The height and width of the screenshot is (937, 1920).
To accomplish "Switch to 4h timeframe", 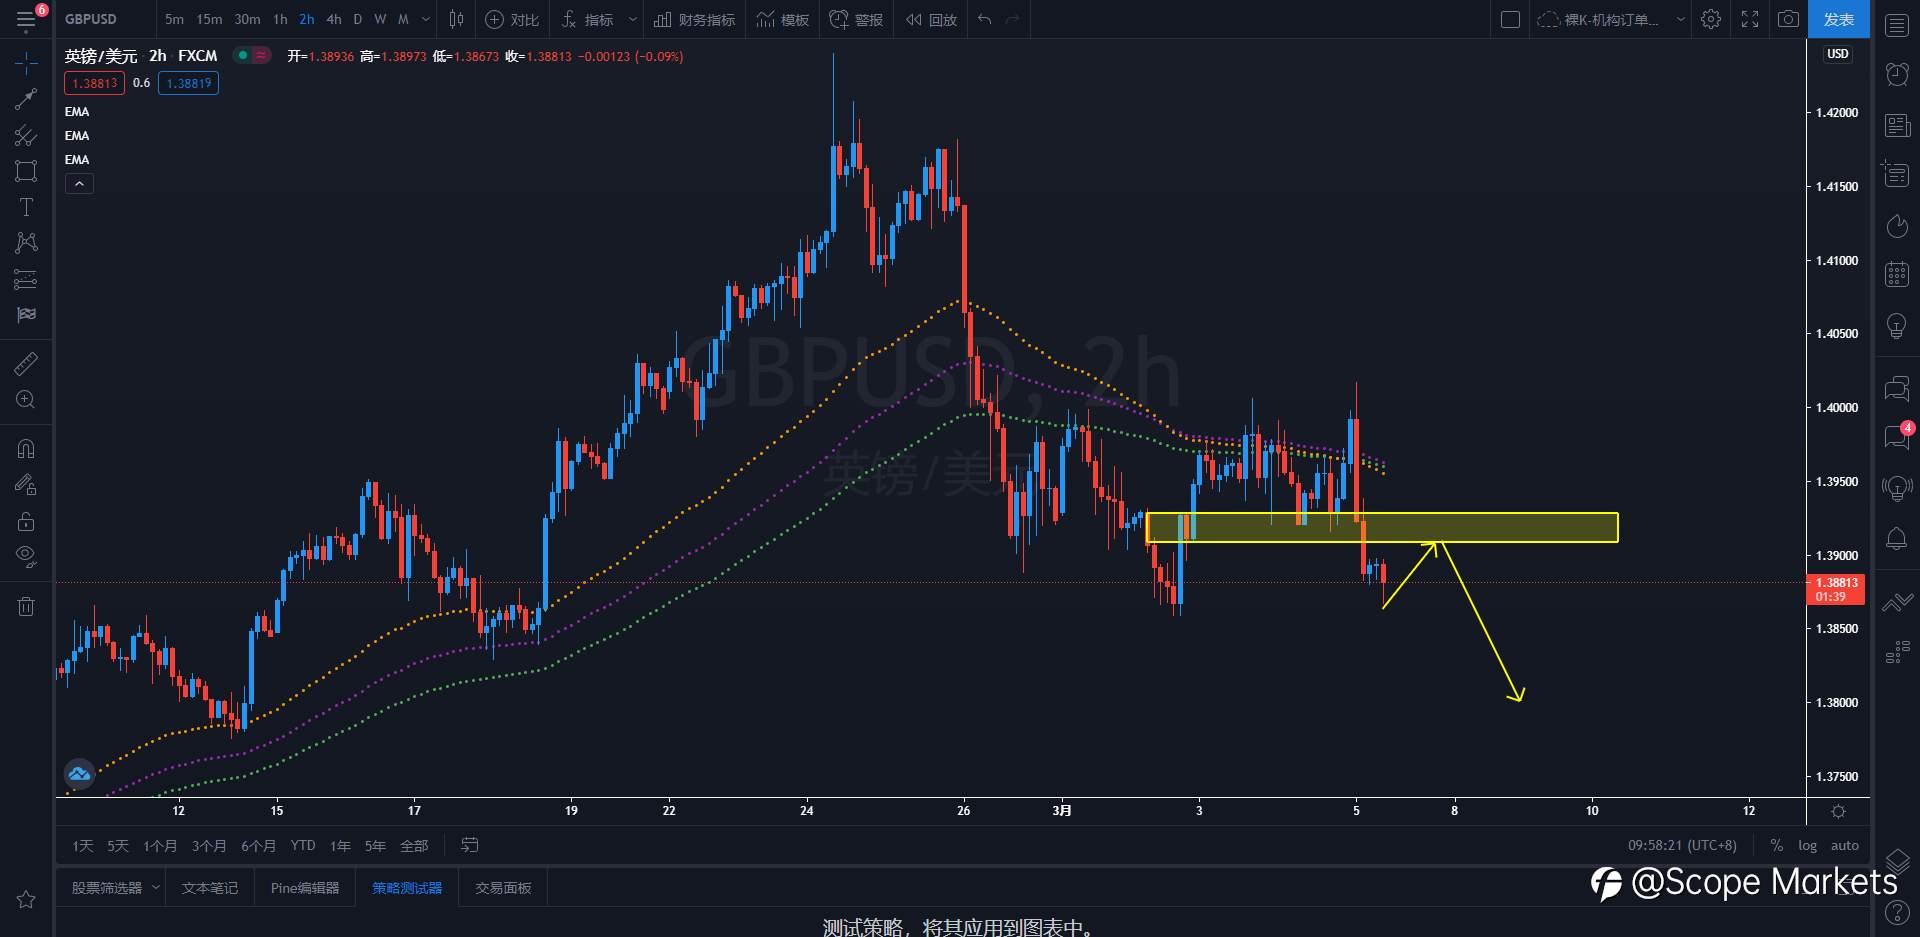I will pos(334,19).
